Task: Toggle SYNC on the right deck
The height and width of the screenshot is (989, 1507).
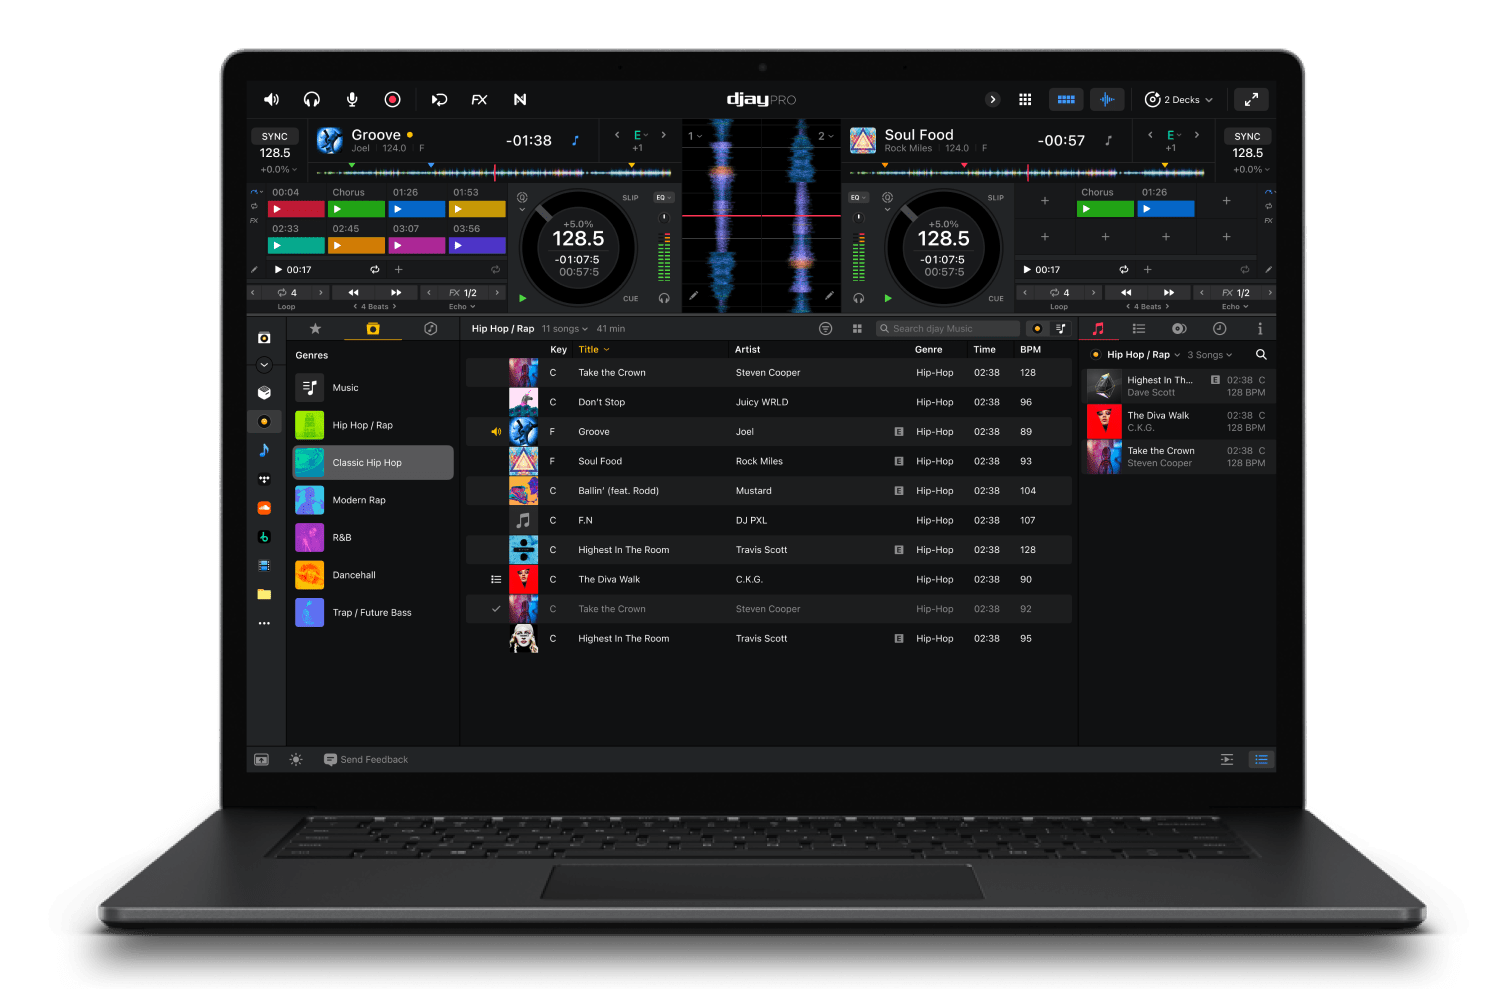Action: pos(1247,137)
